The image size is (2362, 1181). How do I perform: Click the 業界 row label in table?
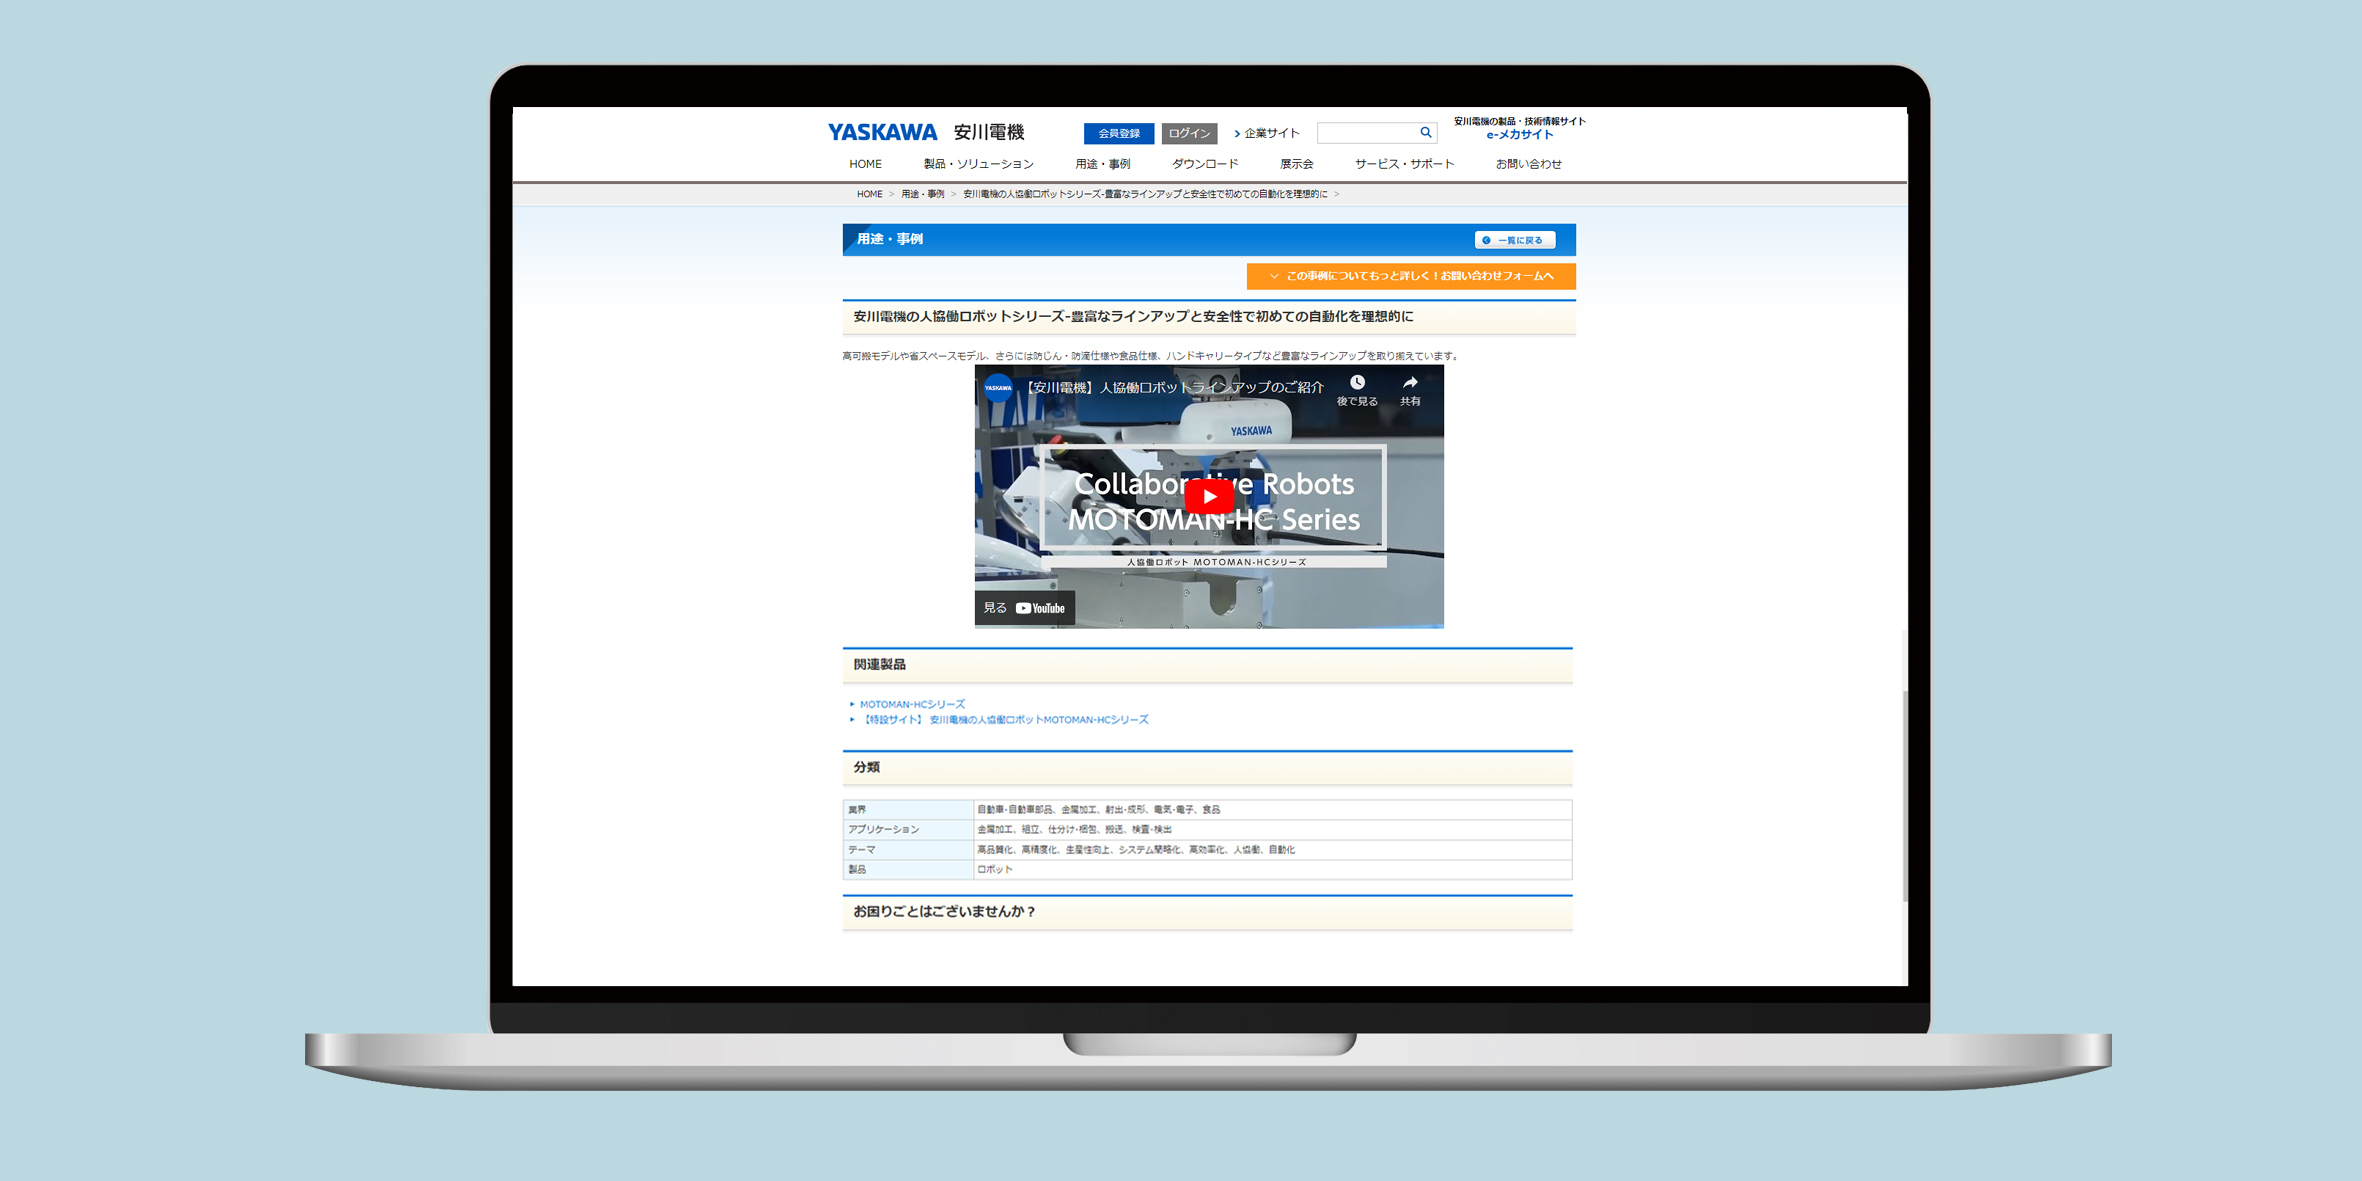tap(857, 809)
